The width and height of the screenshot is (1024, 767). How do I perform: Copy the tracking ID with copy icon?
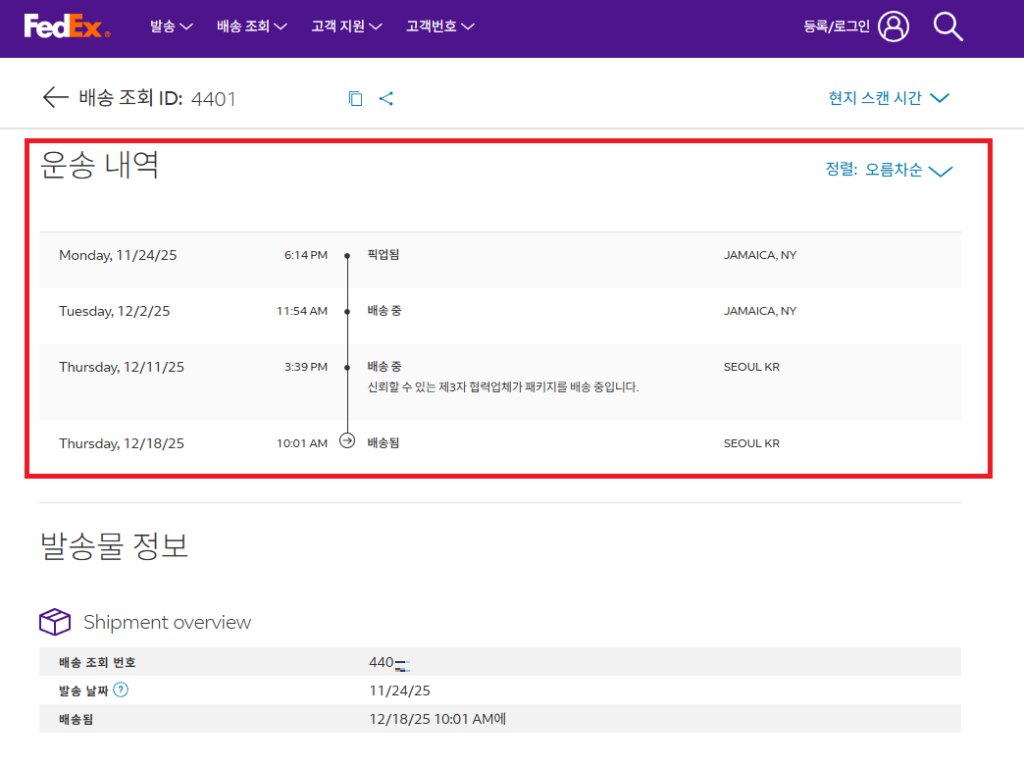[x=355, y=98]
